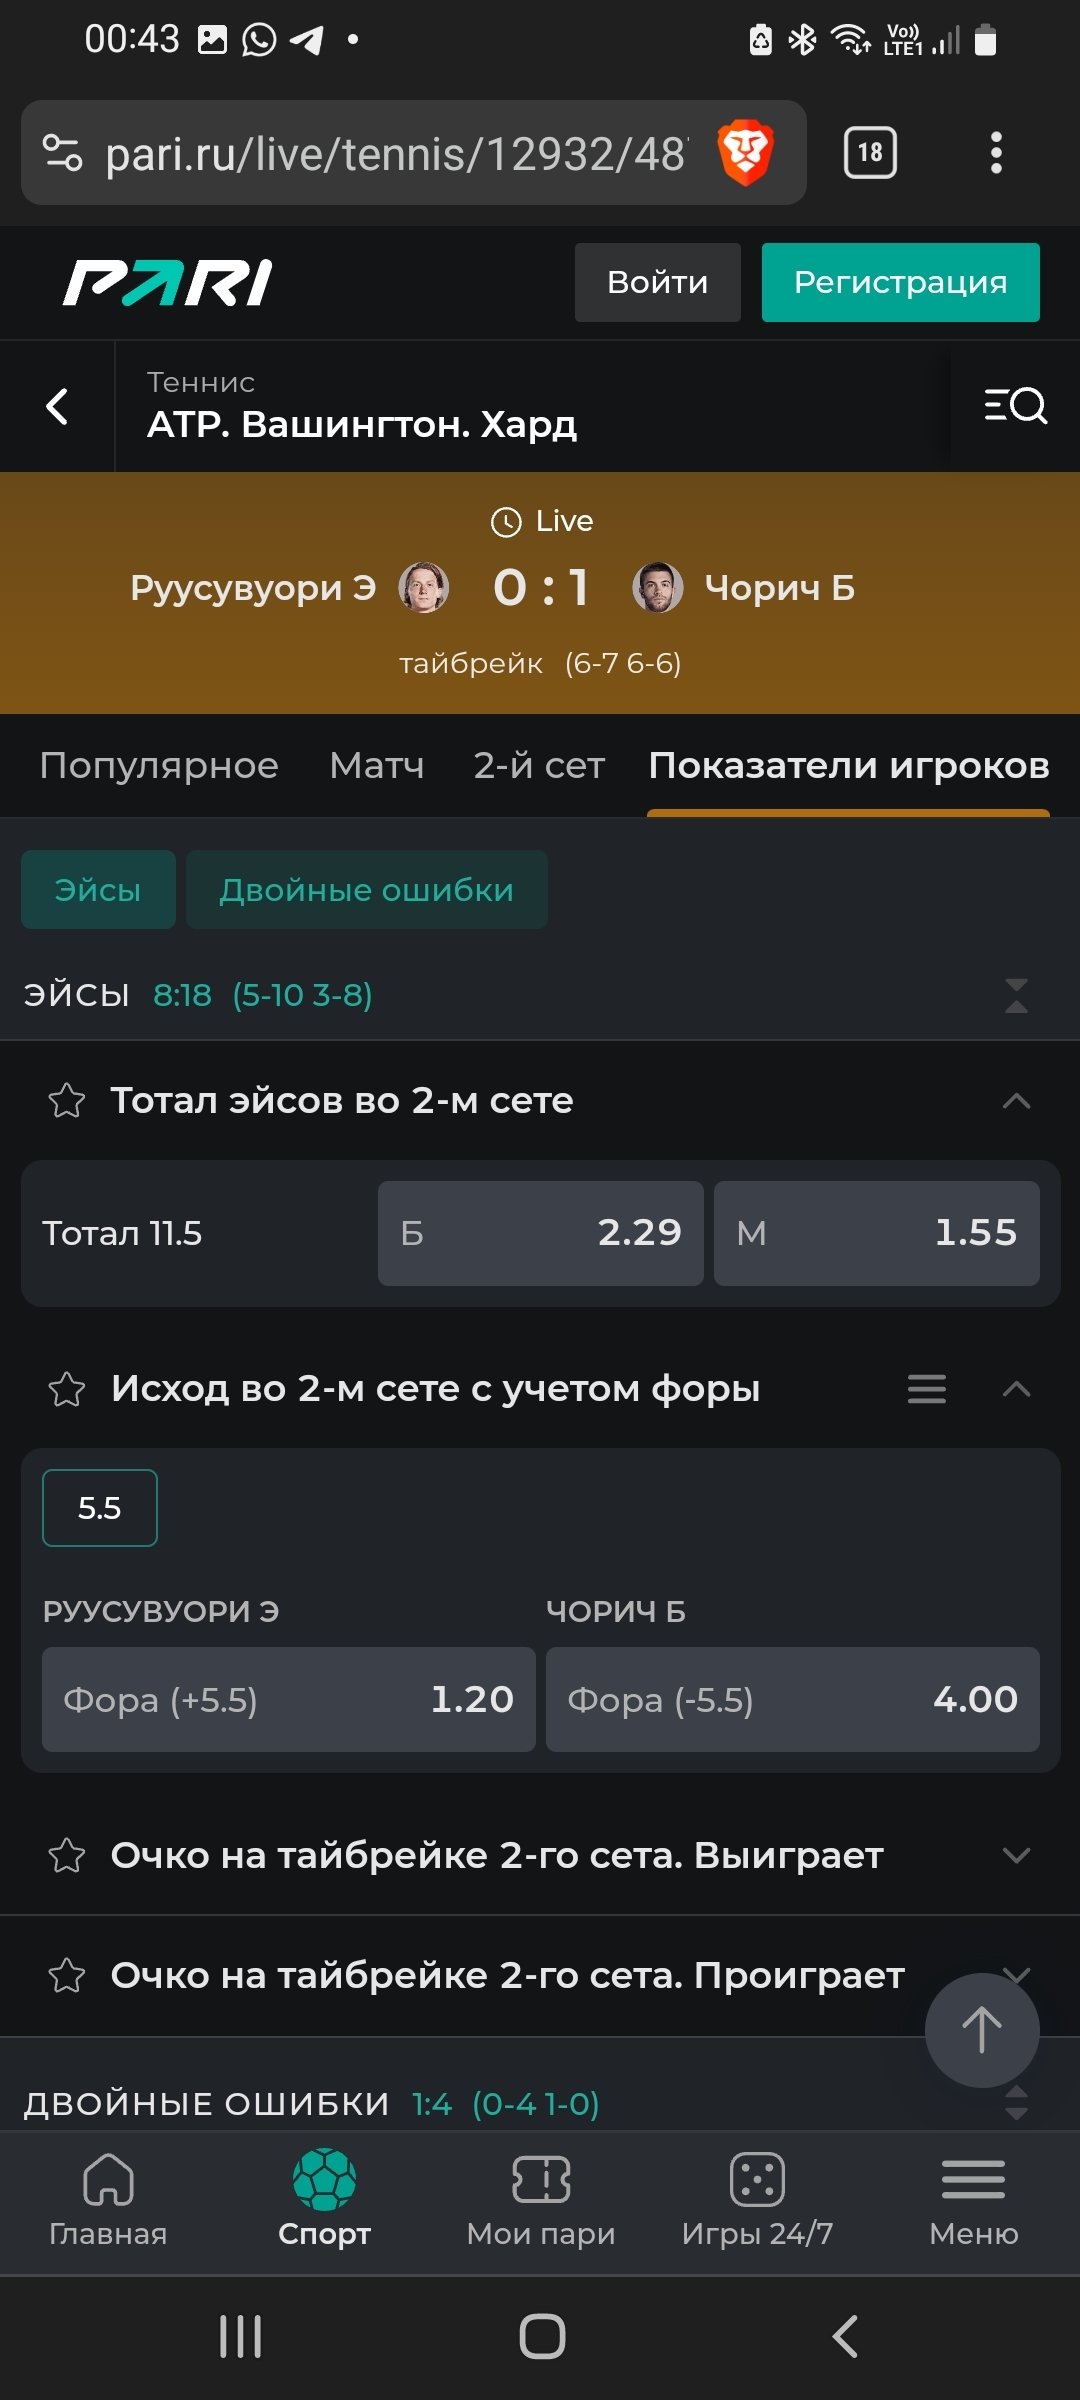The image size is (1080, 2400).
Task: Collapse the Тотал эйсов во 2-м сете section
Action: [x=1016, y=1101]
